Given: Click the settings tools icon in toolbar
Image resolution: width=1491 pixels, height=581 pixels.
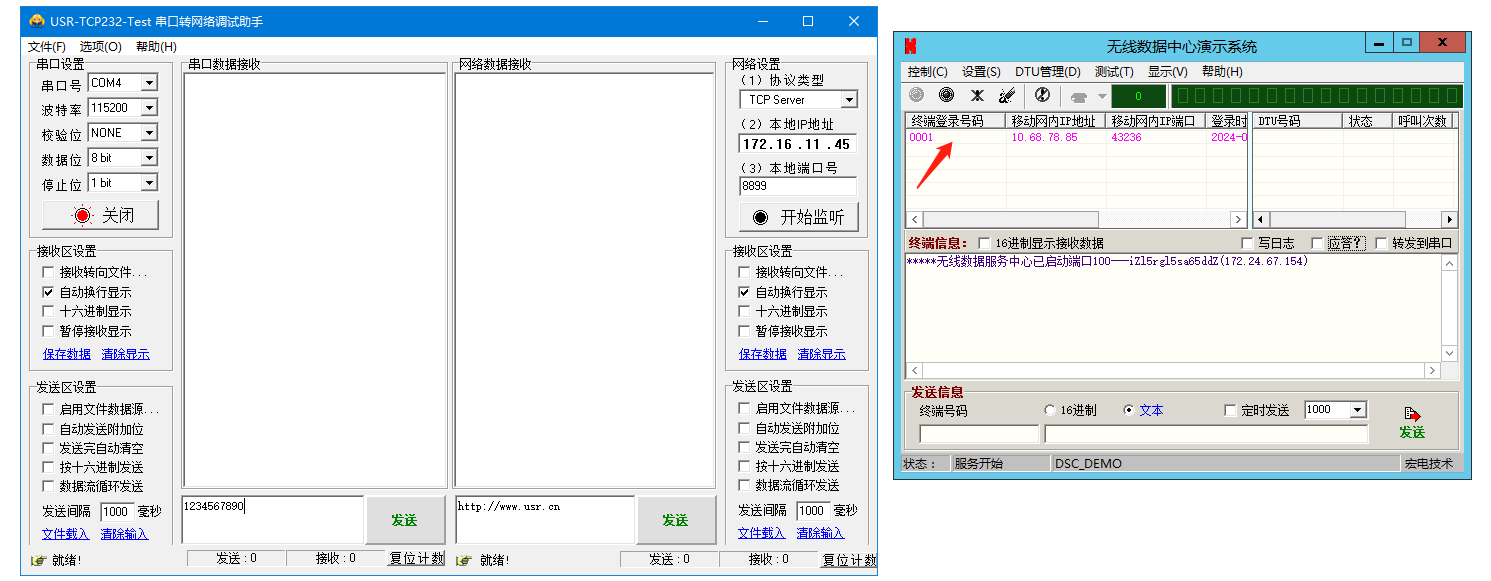Looking at the screenshot, I should [977, 95].
